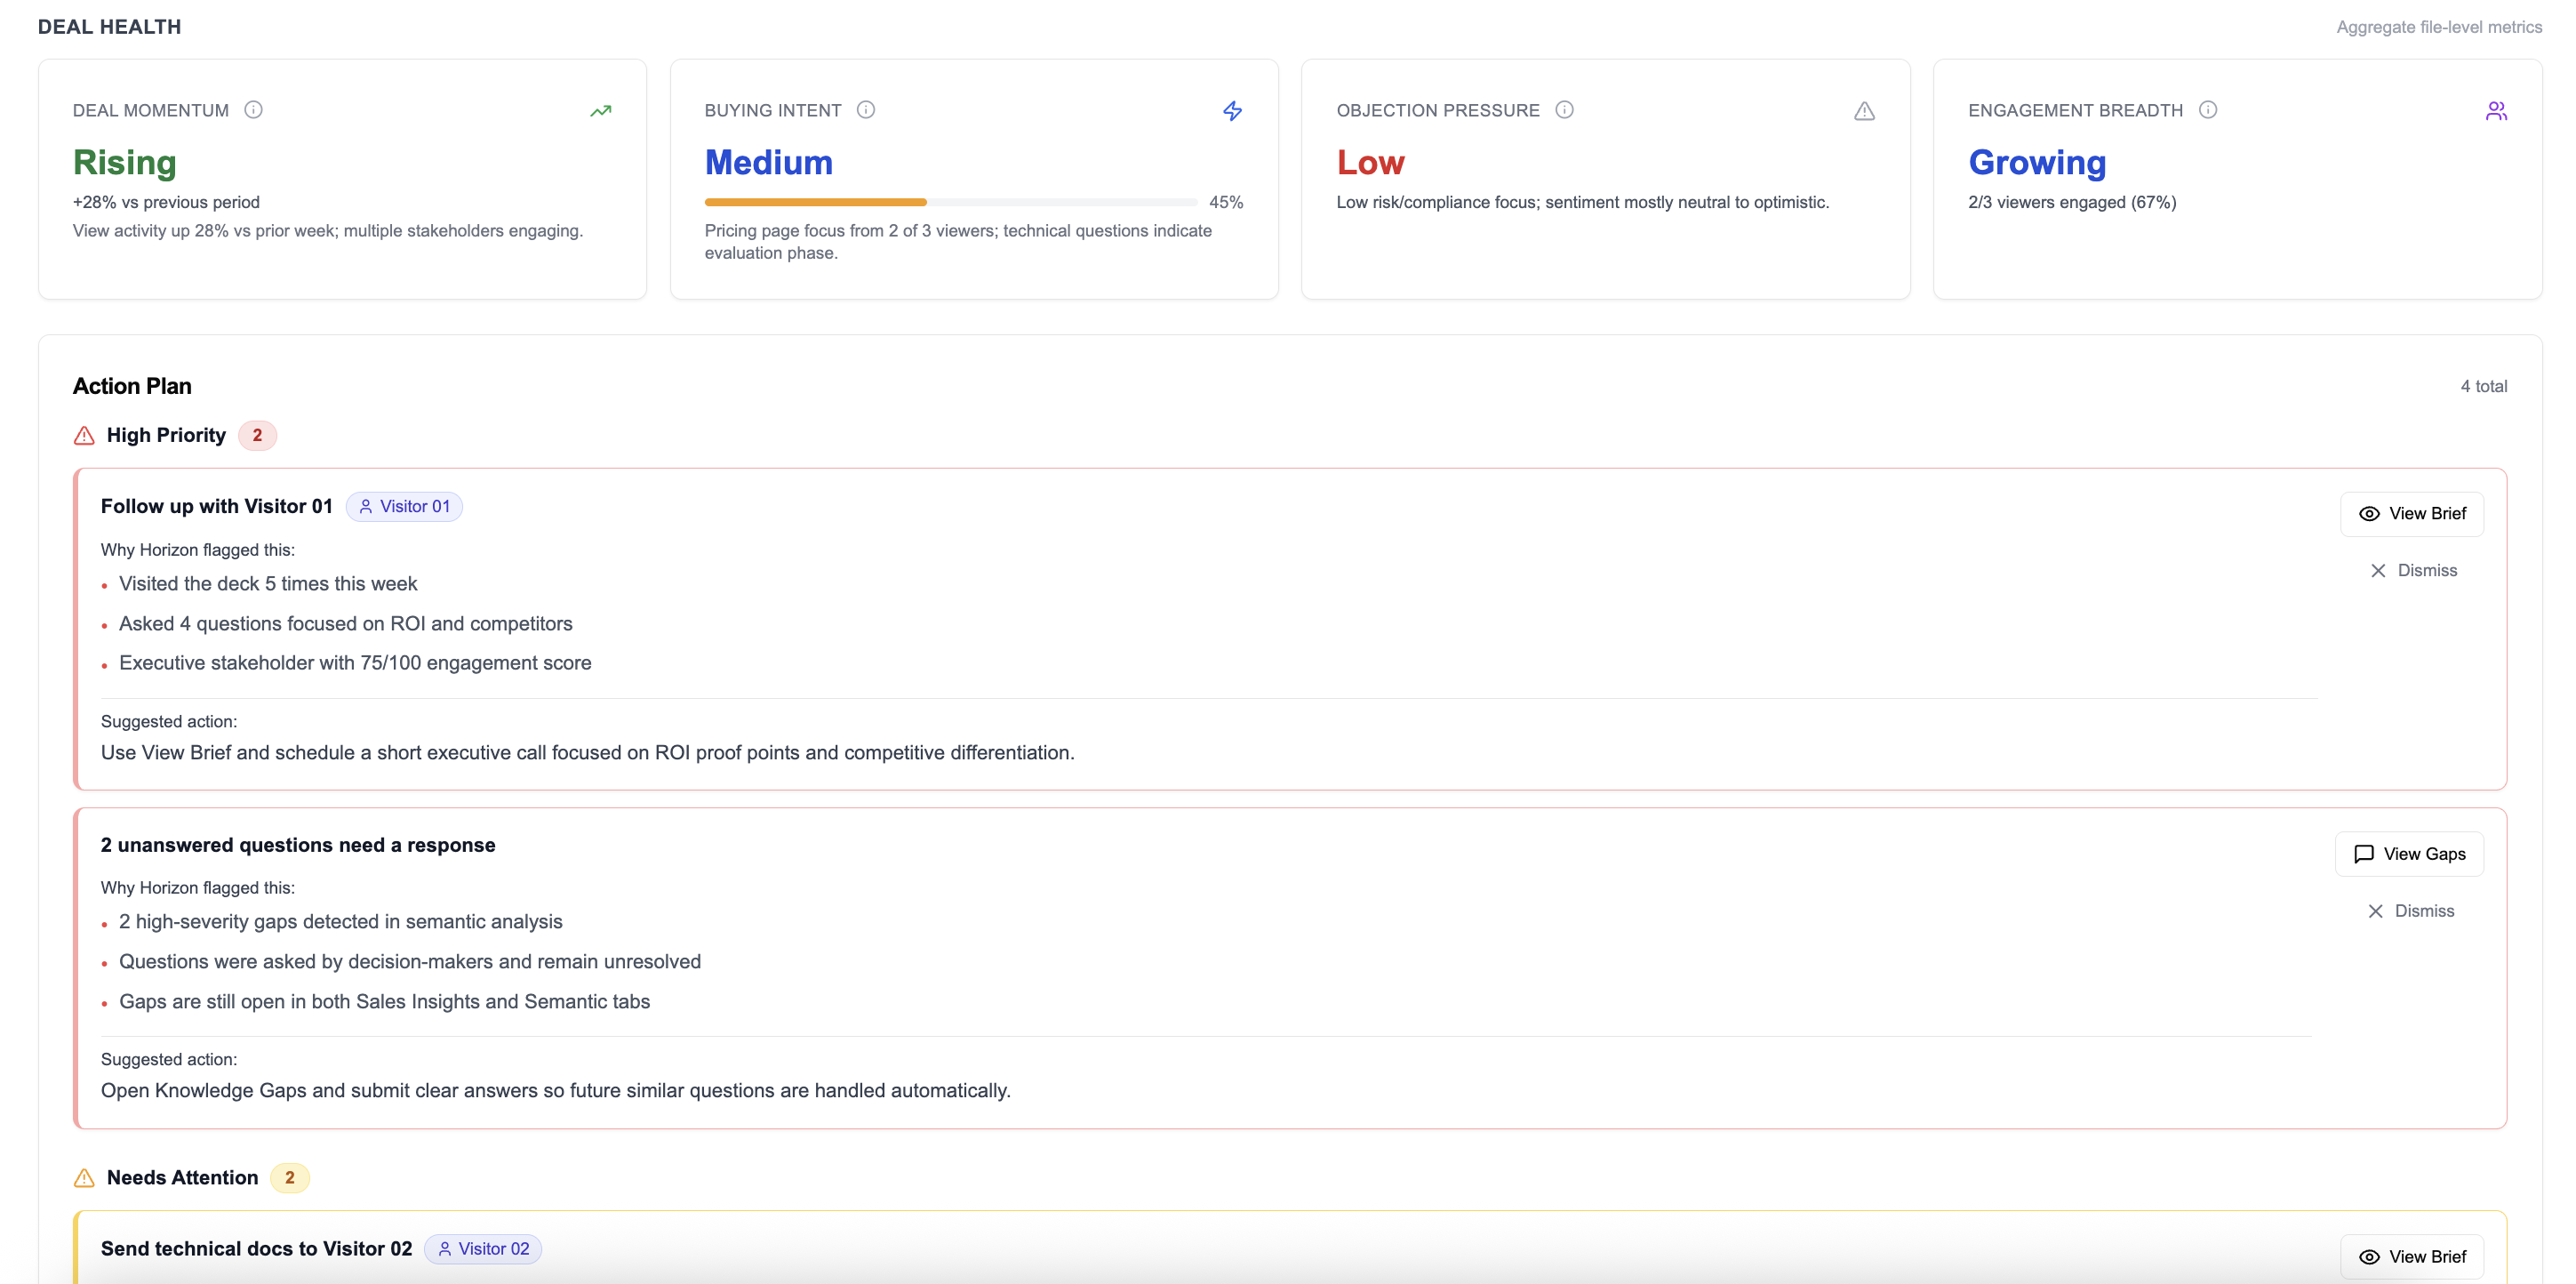2576x1284 pixels.
Task: Select the Visitor 02 chip
Action: (x=483, y=1249)
